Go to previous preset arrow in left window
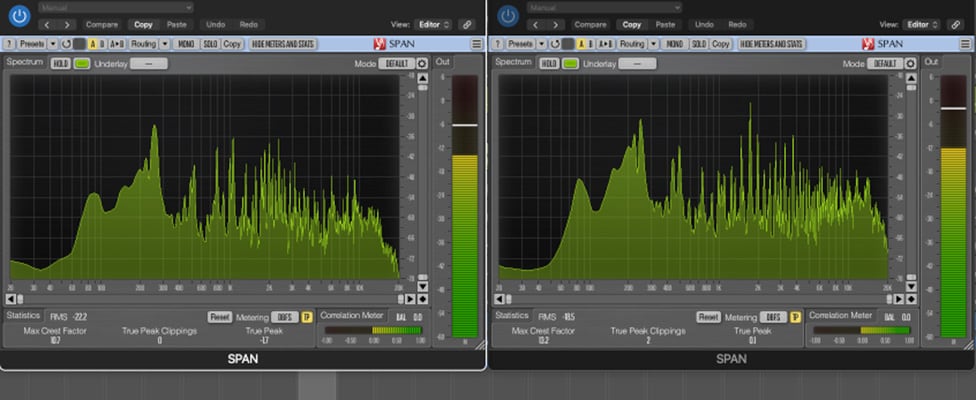 click(49, 25)
